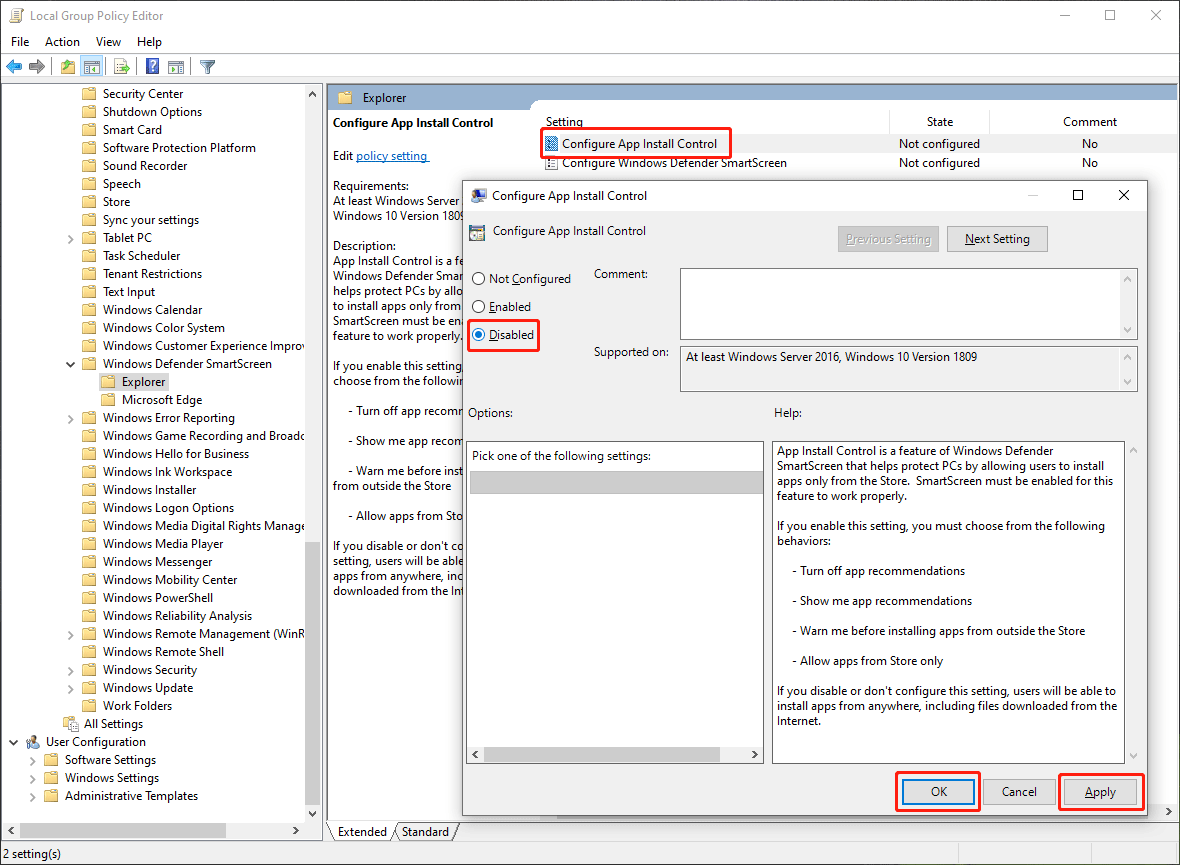Open the Action menu

pos(62,42)
